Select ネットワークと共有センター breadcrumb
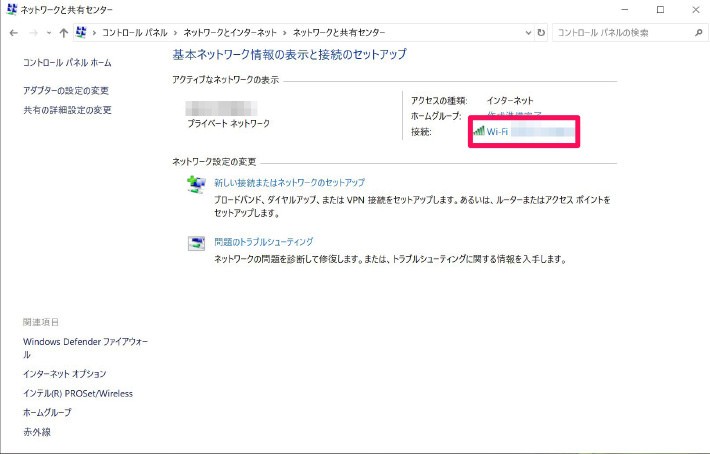 [339, 33]
